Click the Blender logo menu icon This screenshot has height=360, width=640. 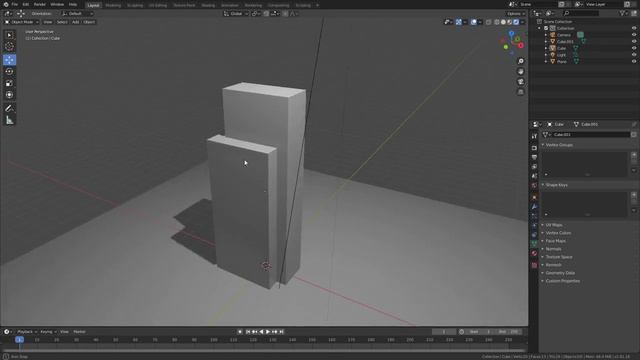click(6, 4)
